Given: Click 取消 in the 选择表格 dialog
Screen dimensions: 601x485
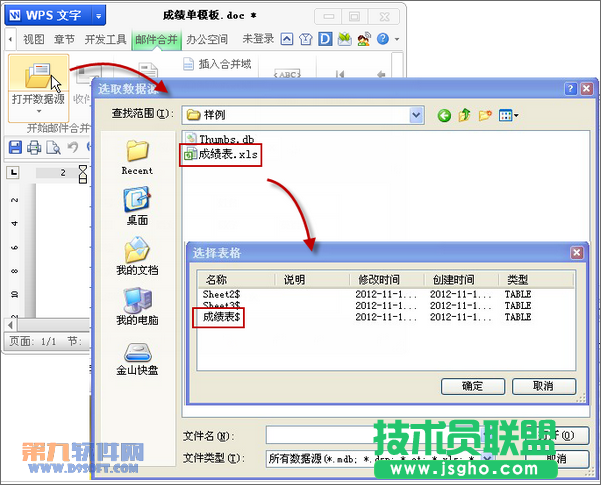Looking at the screenshot, I should [544, 386].
